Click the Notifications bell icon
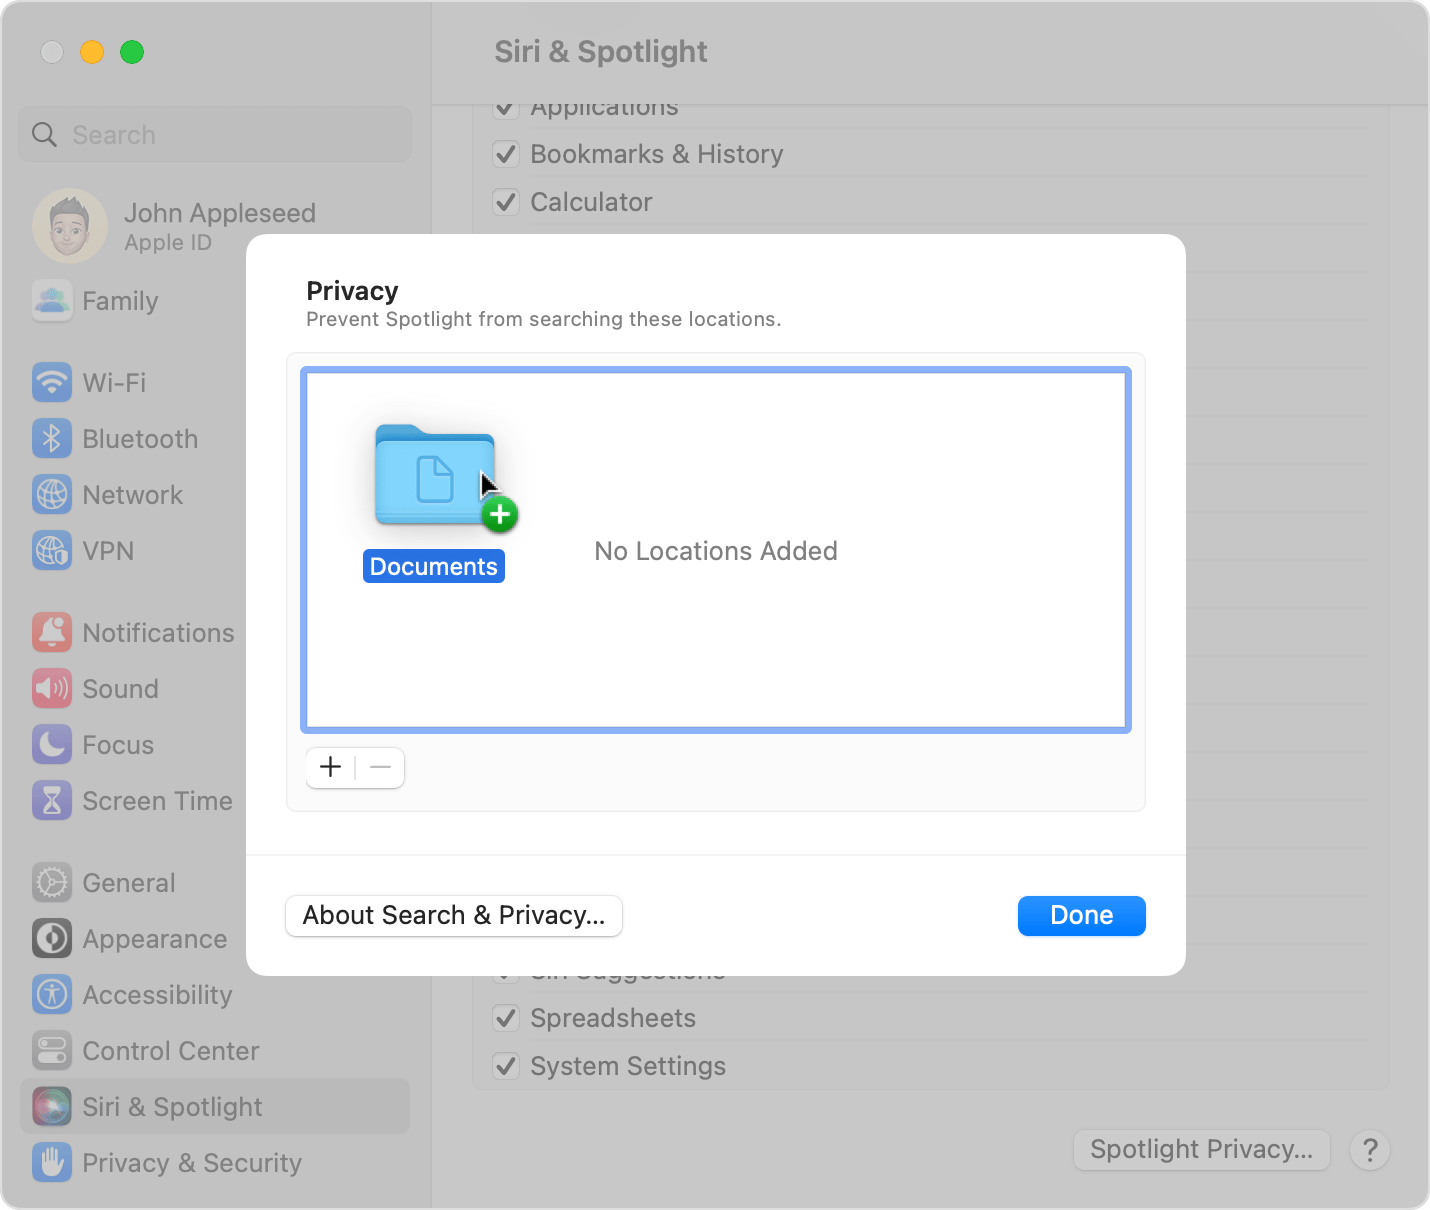The height and width of the screenshot is (1210, 1430). point(52,632)
